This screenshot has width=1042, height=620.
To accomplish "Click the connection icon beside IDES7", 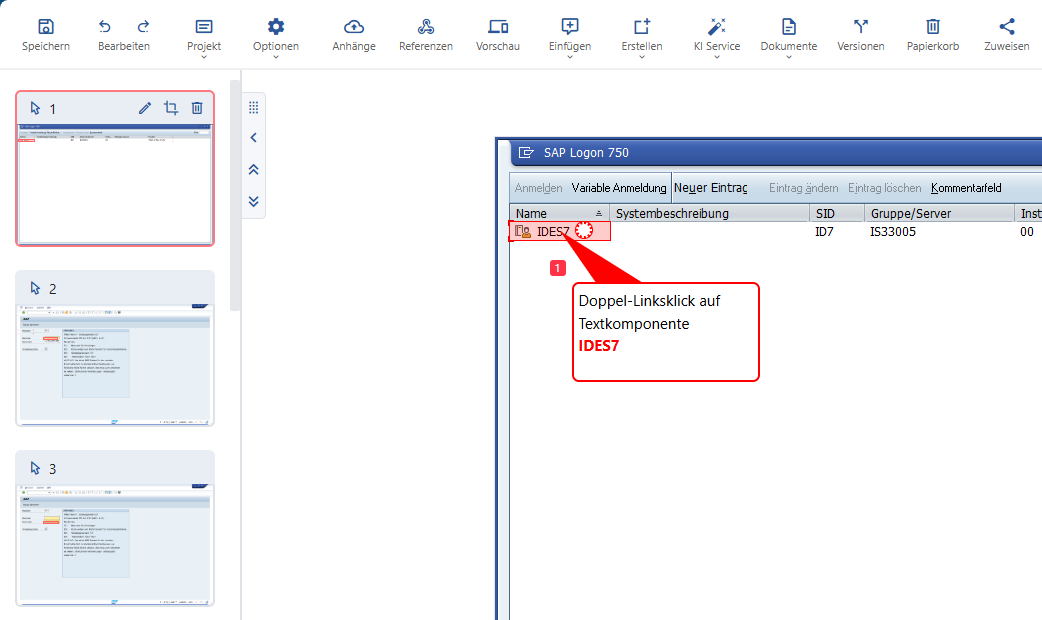I will 523,231.
